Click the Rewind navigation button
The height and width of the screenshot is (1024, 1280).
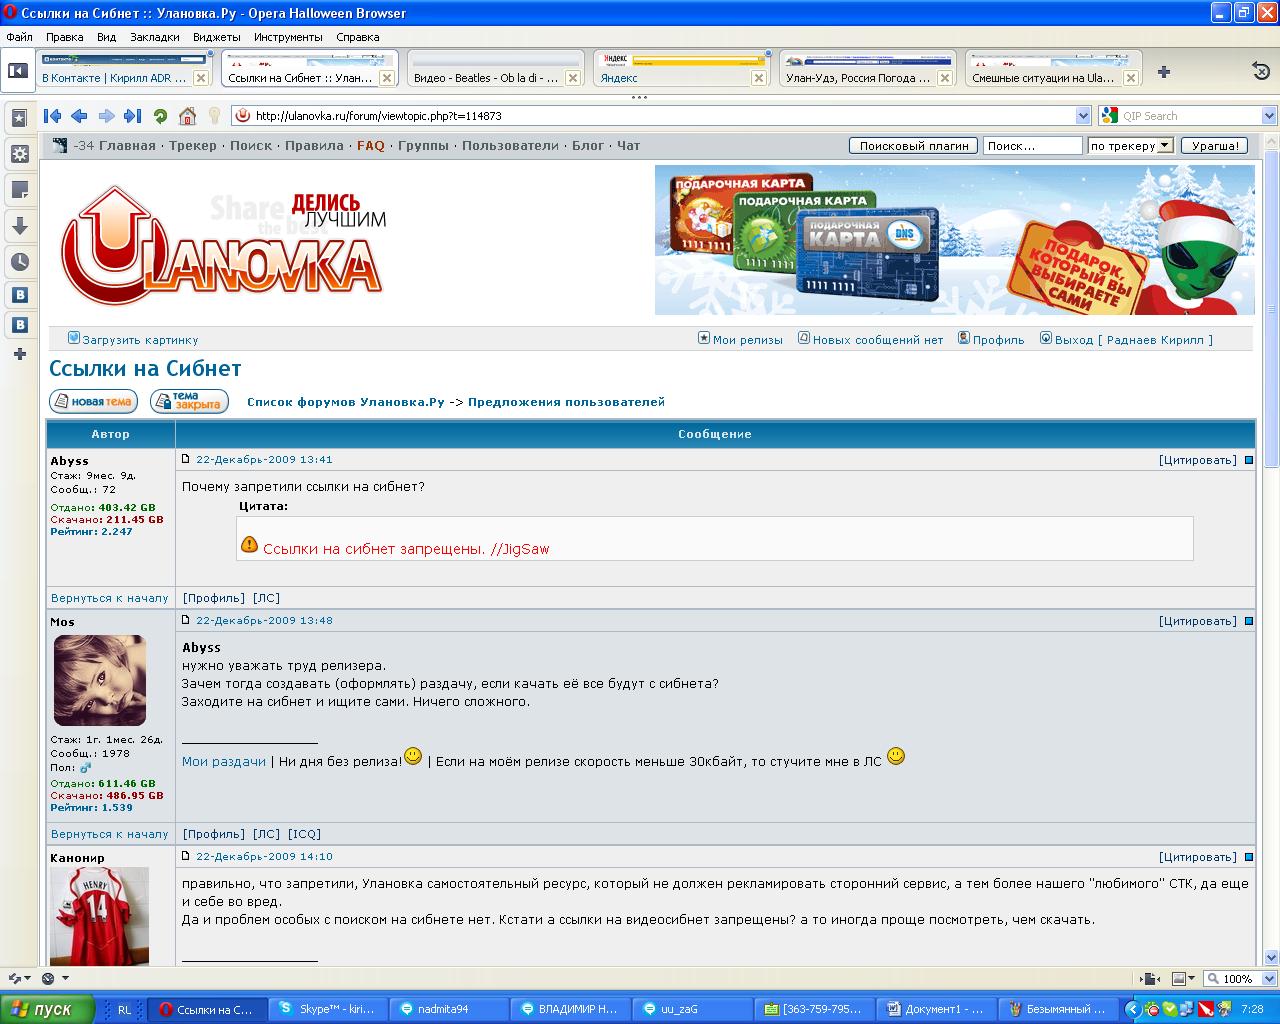53,116
